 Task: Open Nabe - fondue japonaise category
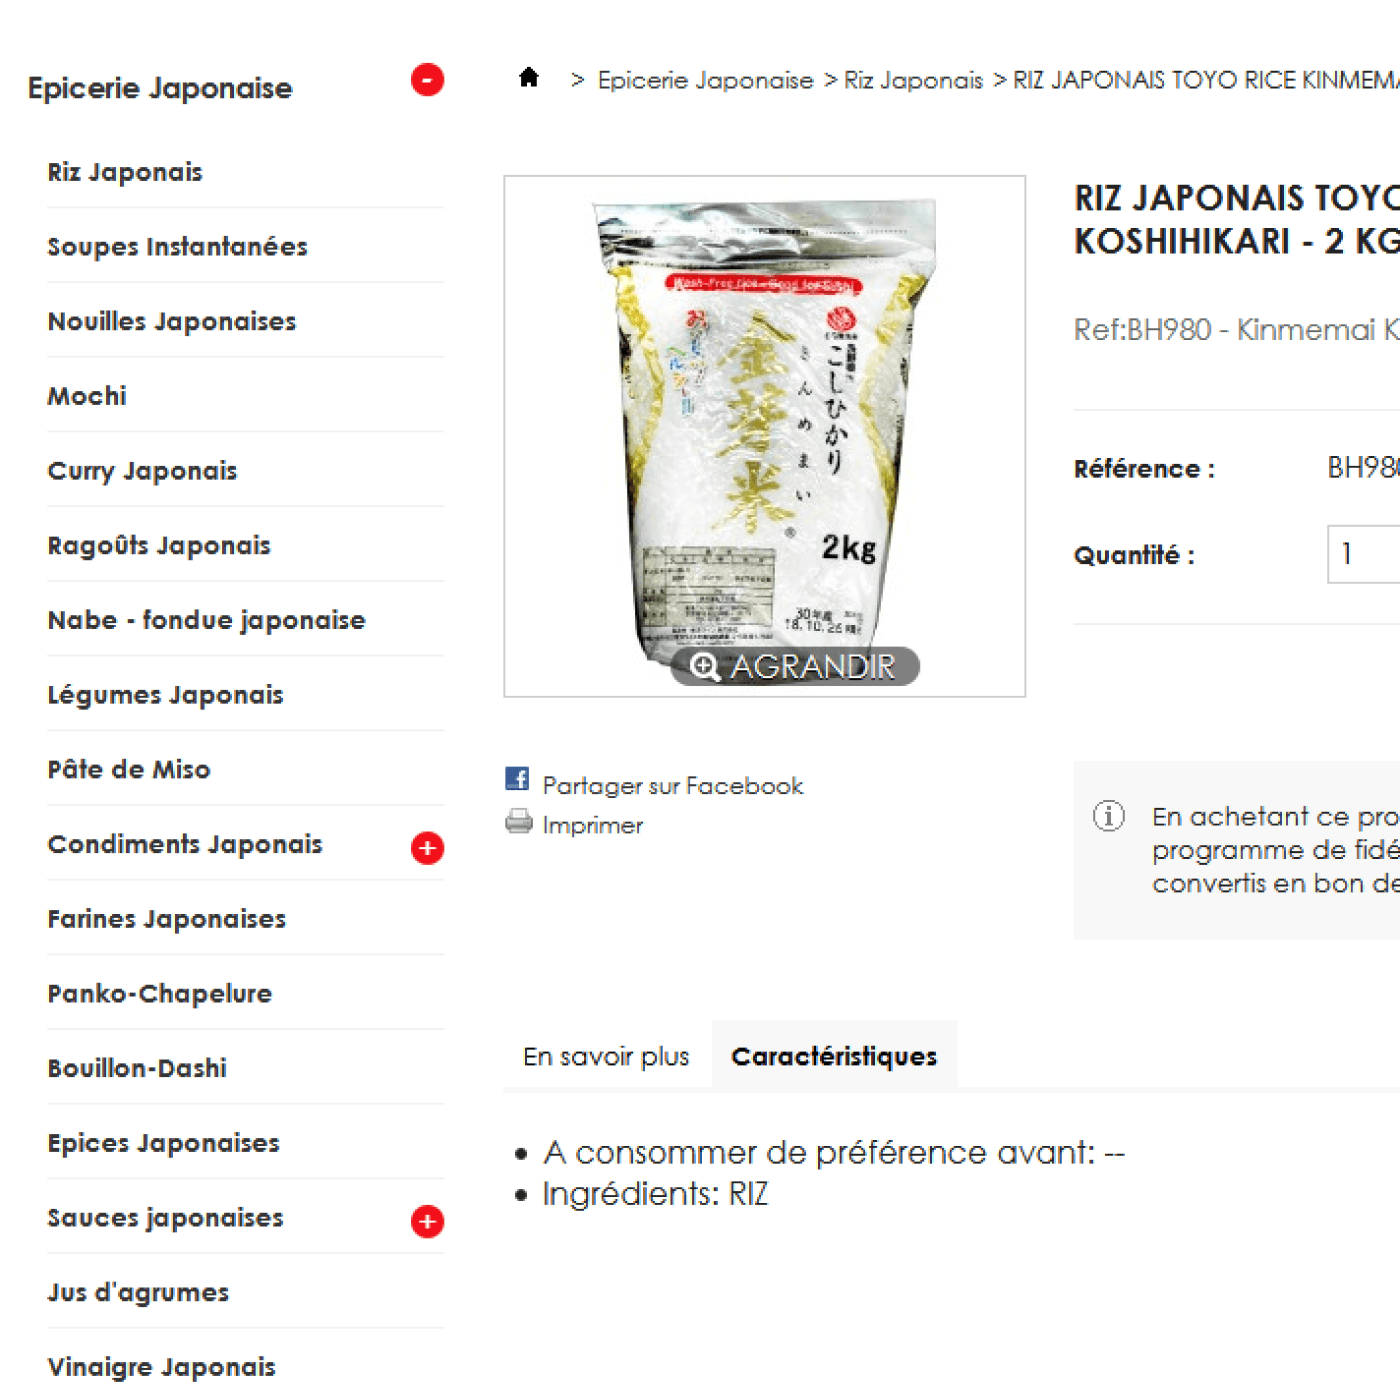206,620
